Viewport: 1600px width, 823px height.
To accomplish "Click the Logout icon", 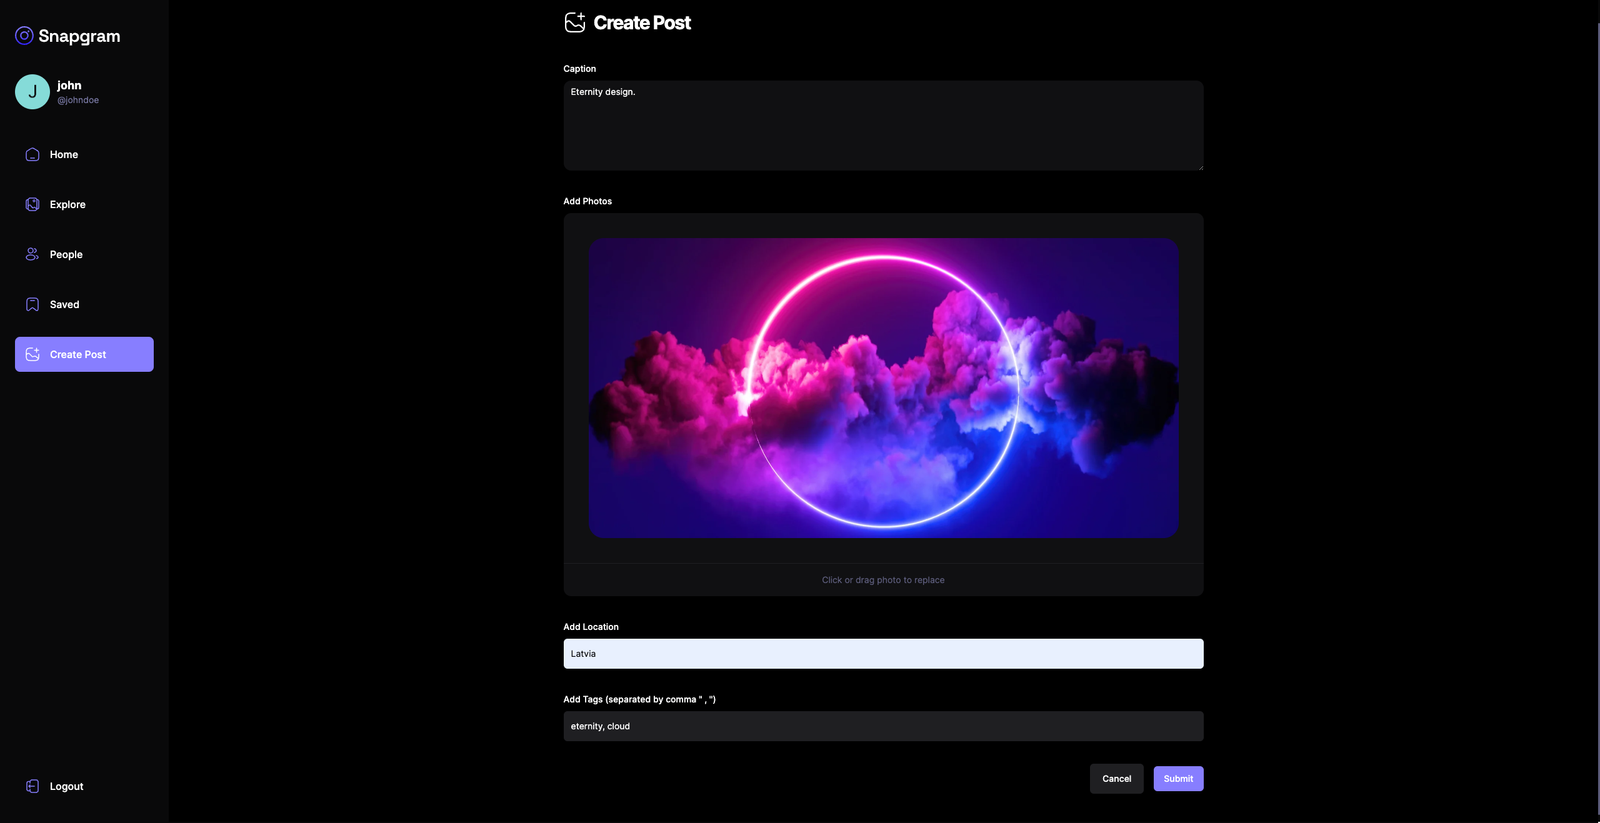I will click(x=32, y=786).
